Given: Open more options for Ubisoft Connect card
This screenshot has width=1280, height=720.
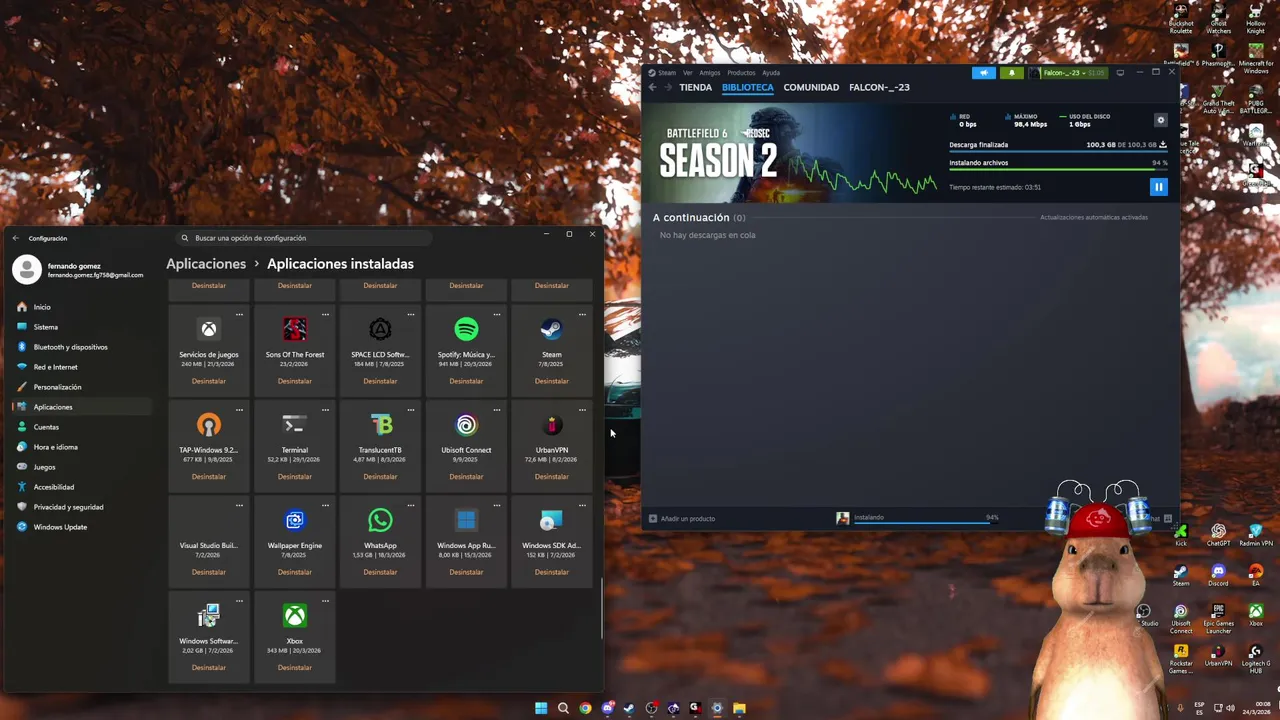Looking at the screenshot, I should click(x=496, y=409).
